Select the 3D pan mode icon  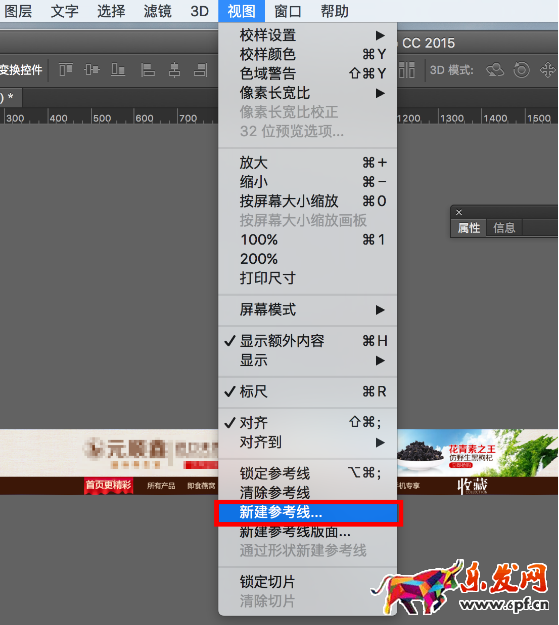[548, 70]
